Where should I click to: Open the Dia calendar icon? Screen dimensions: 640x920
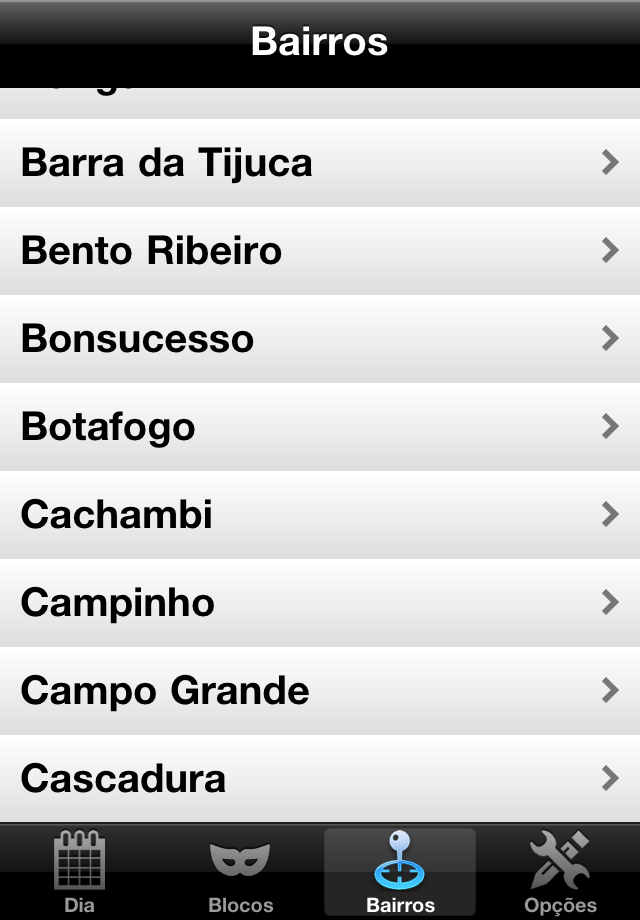(x=79, y=859)
